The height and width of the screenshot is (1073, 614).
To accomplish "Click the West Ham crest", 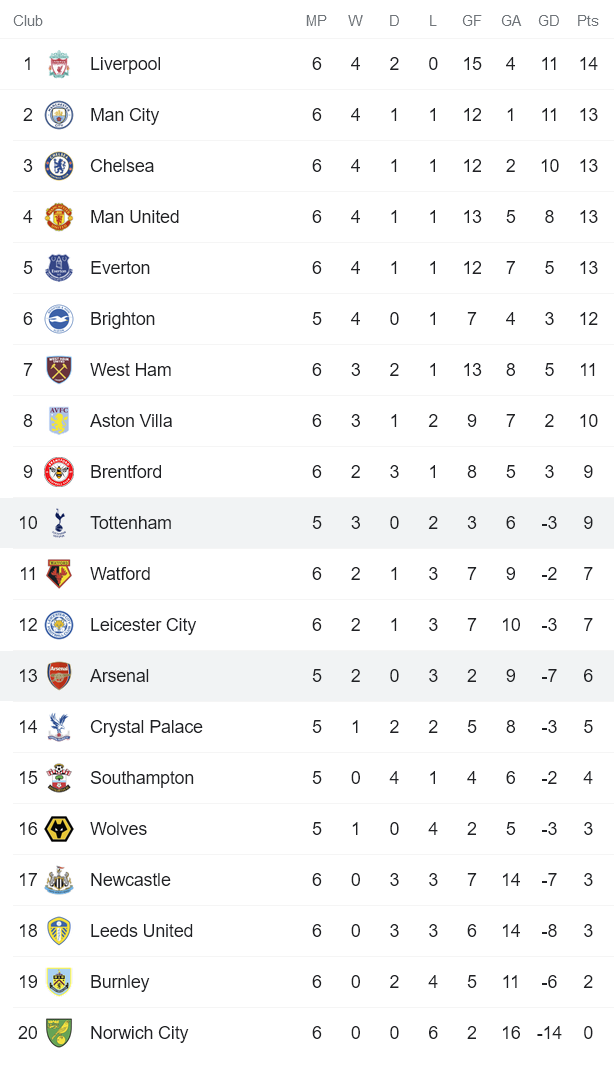I will 59,369.
